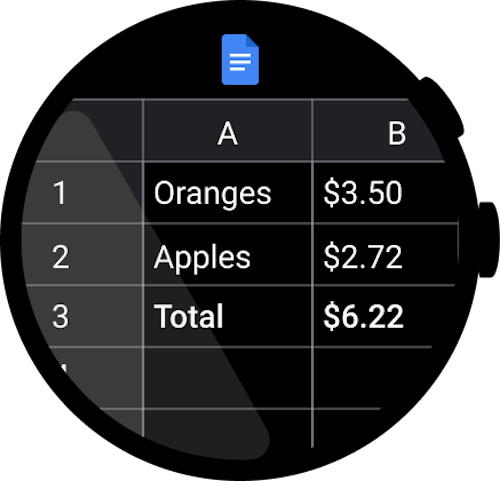Select row 2 header
500x481 pixels.
80,255
